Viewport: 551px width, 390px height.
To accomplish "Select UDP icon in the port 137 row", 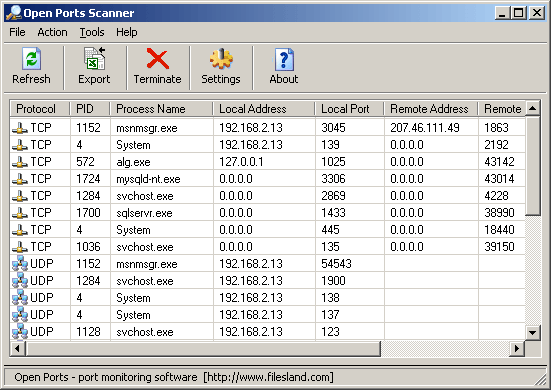I will click(x=20, y=314).
